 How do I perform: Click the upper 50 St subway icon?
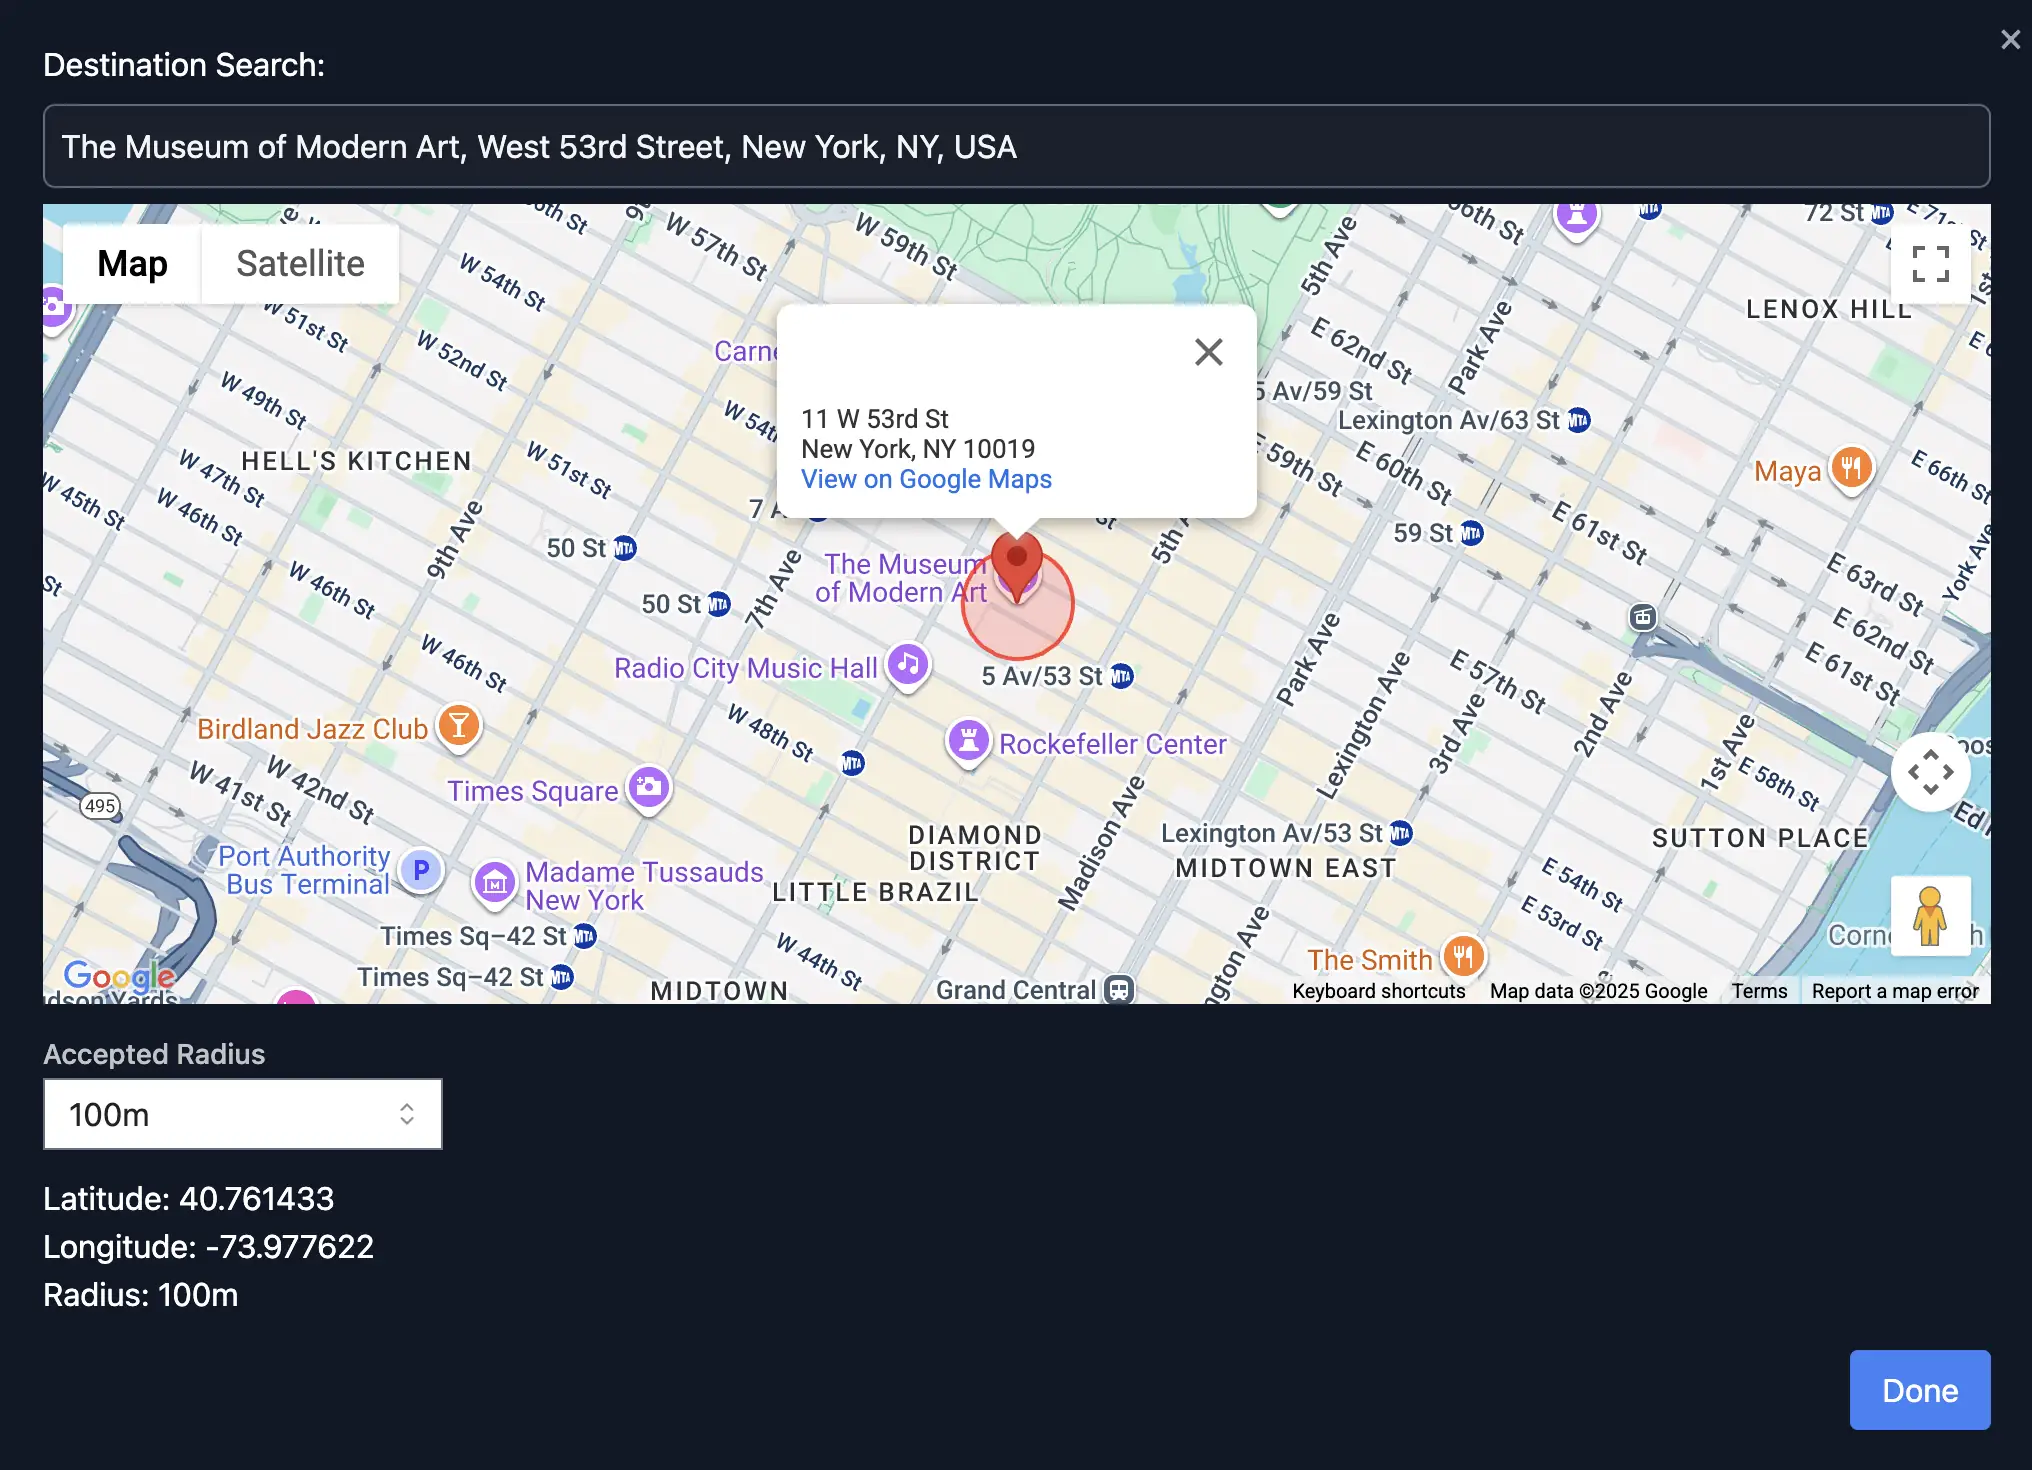coord(625,548)
